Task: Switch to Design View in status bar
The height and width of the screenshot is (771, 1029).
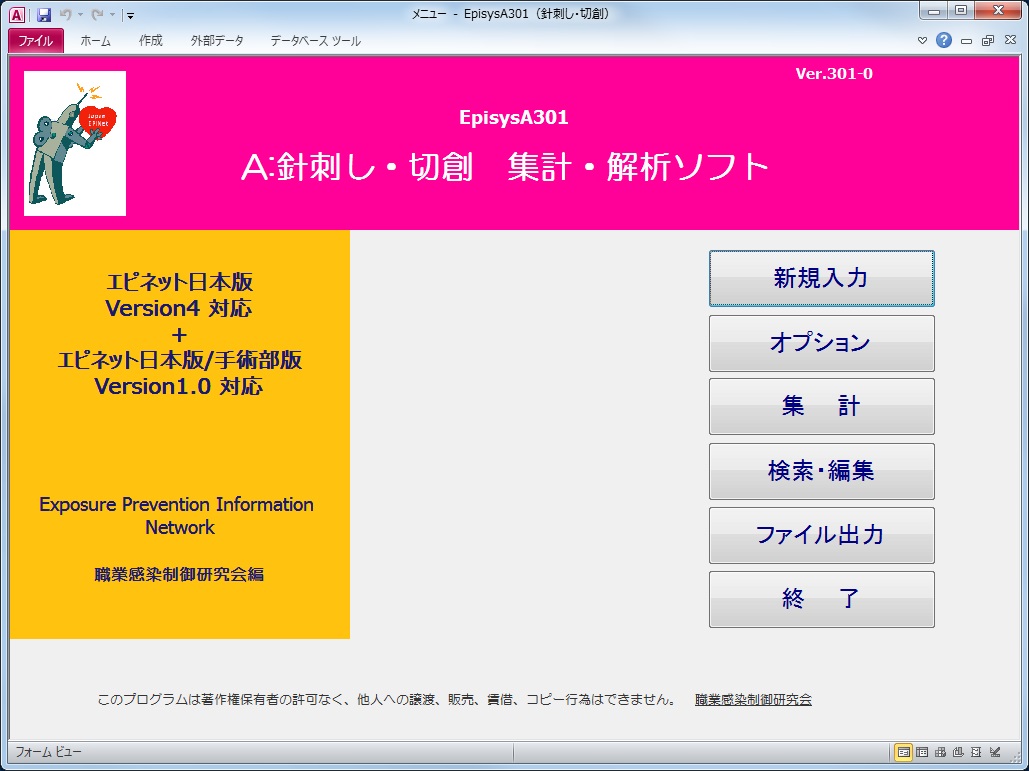Action: pyautogui.click(x=994, y=752)
